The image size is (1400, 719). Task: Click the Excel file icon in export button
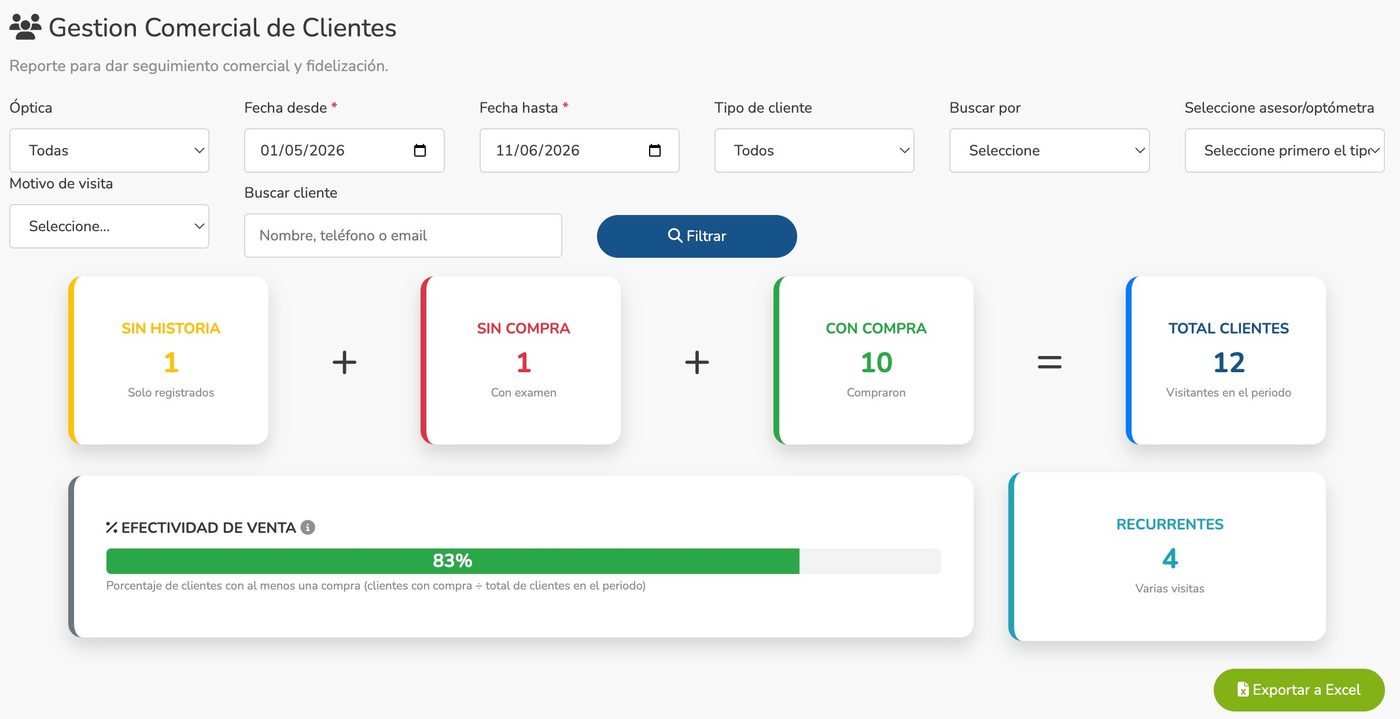click(x=1243, y=689)
